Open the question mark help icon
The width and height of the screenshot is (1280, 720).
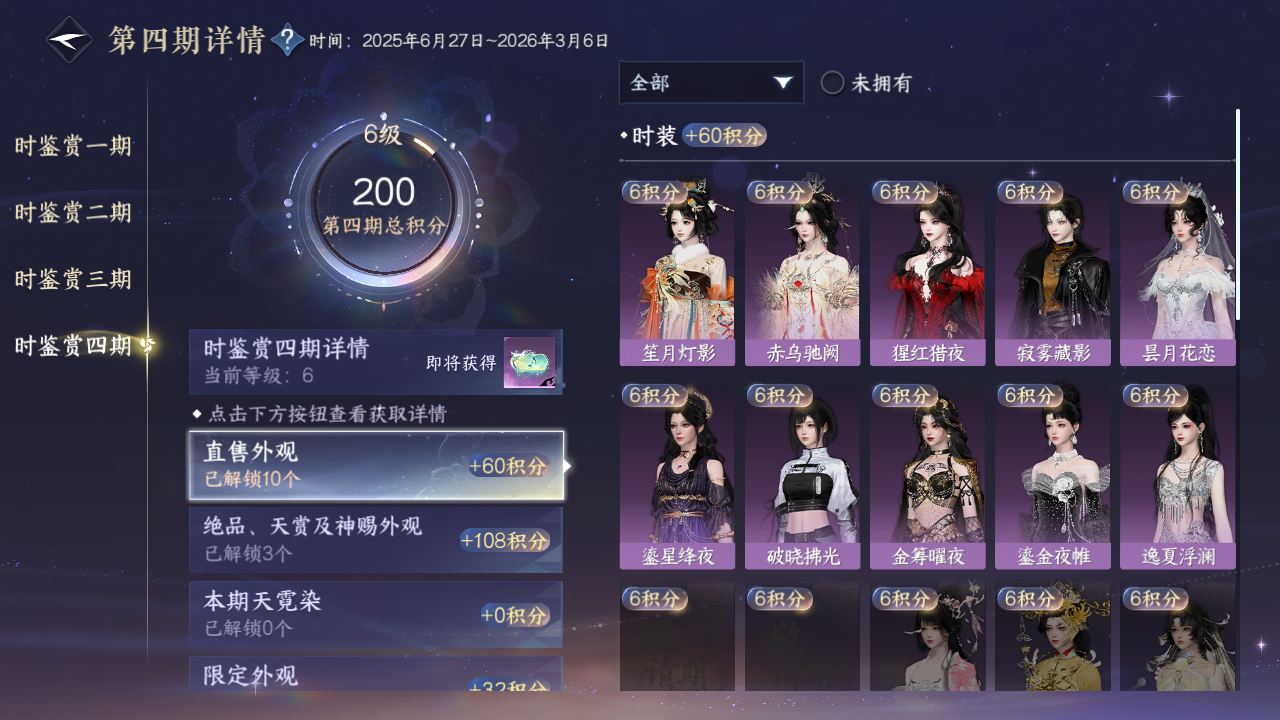287,40
